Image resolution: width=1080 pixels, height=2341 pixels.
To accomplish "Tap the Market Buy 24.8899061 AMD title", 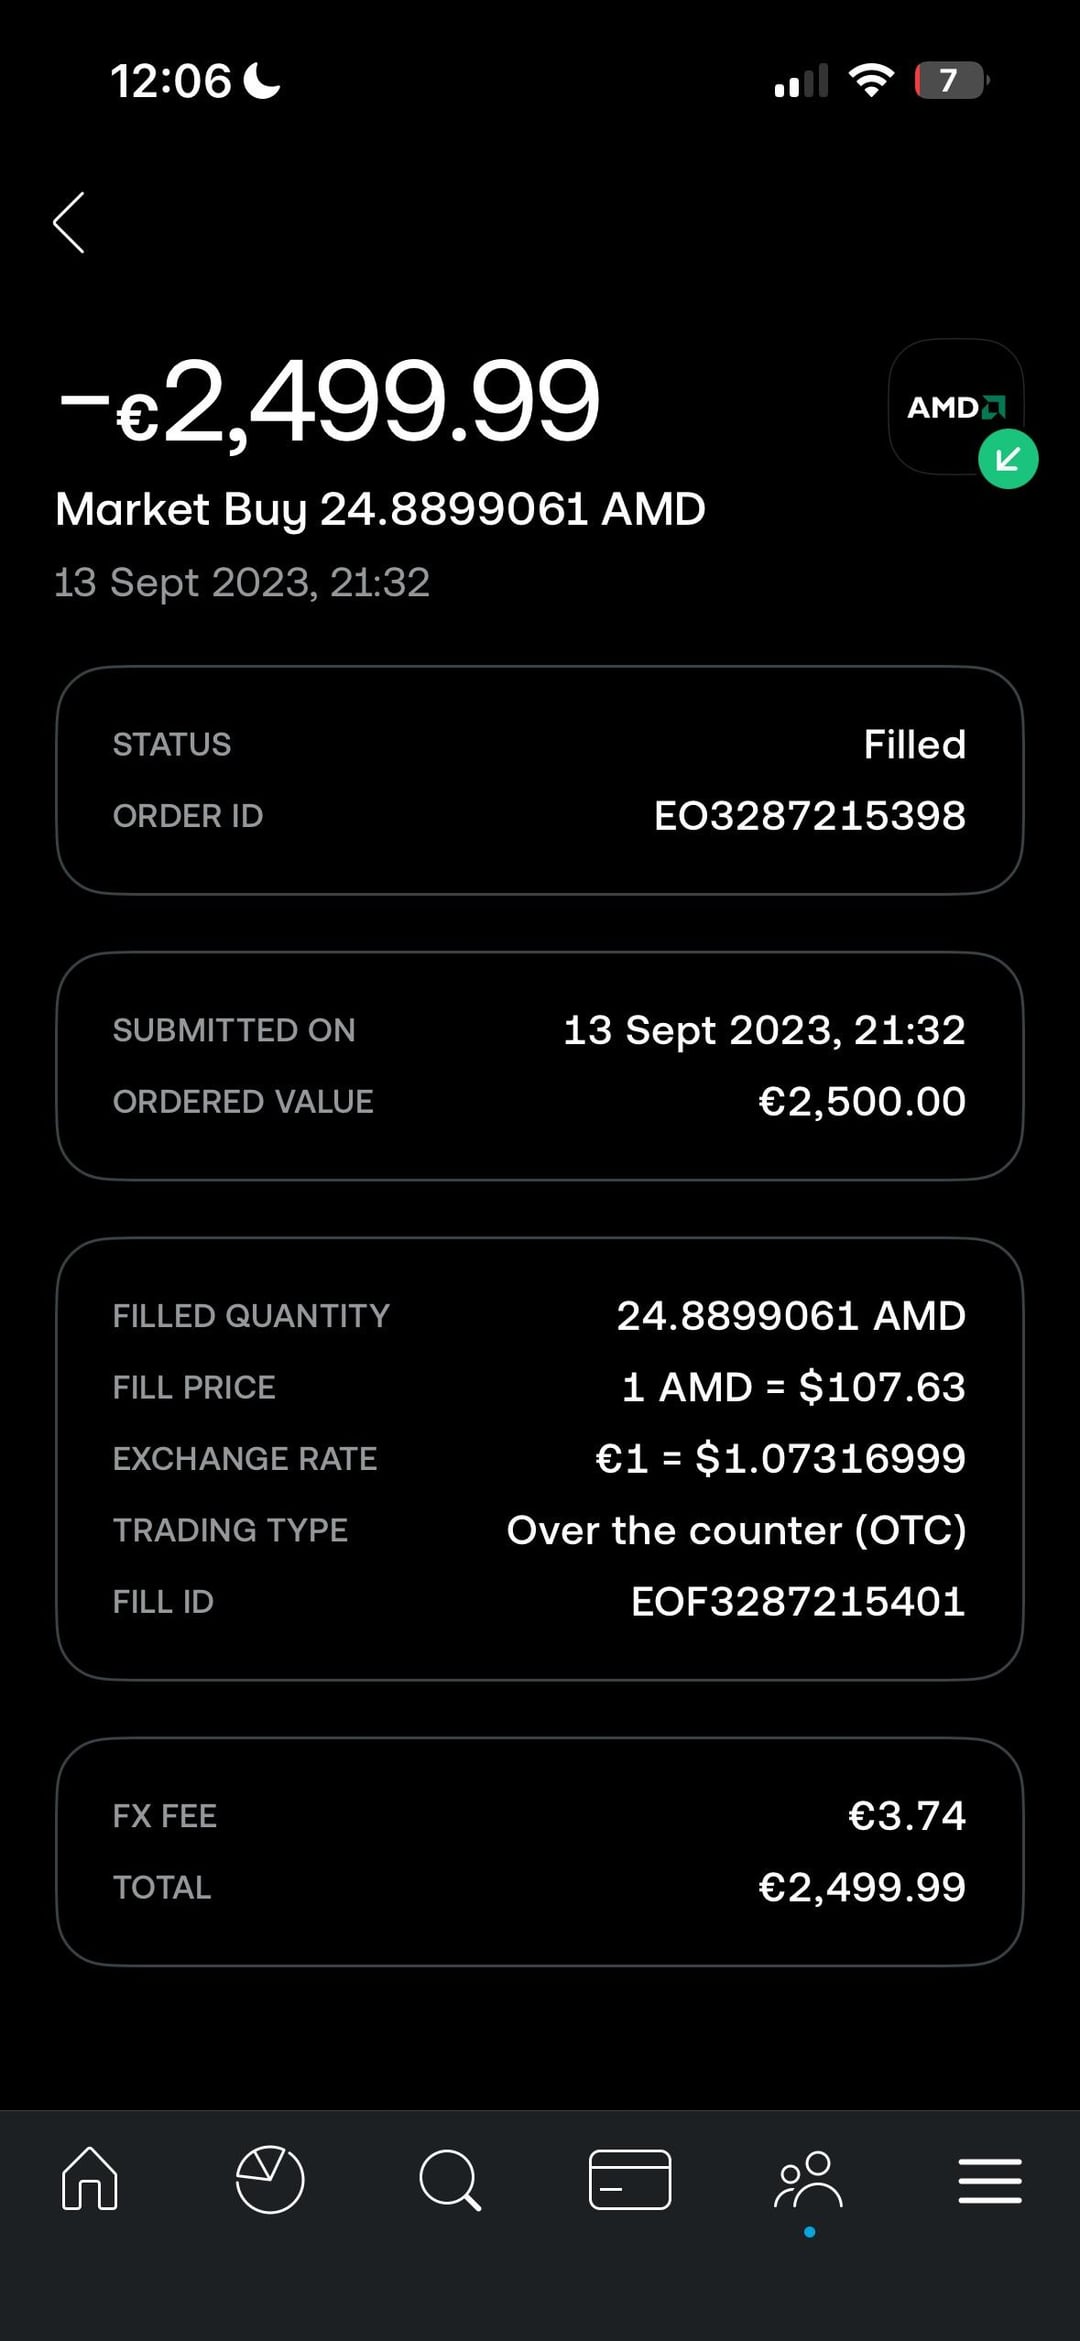I will (380, 509).
